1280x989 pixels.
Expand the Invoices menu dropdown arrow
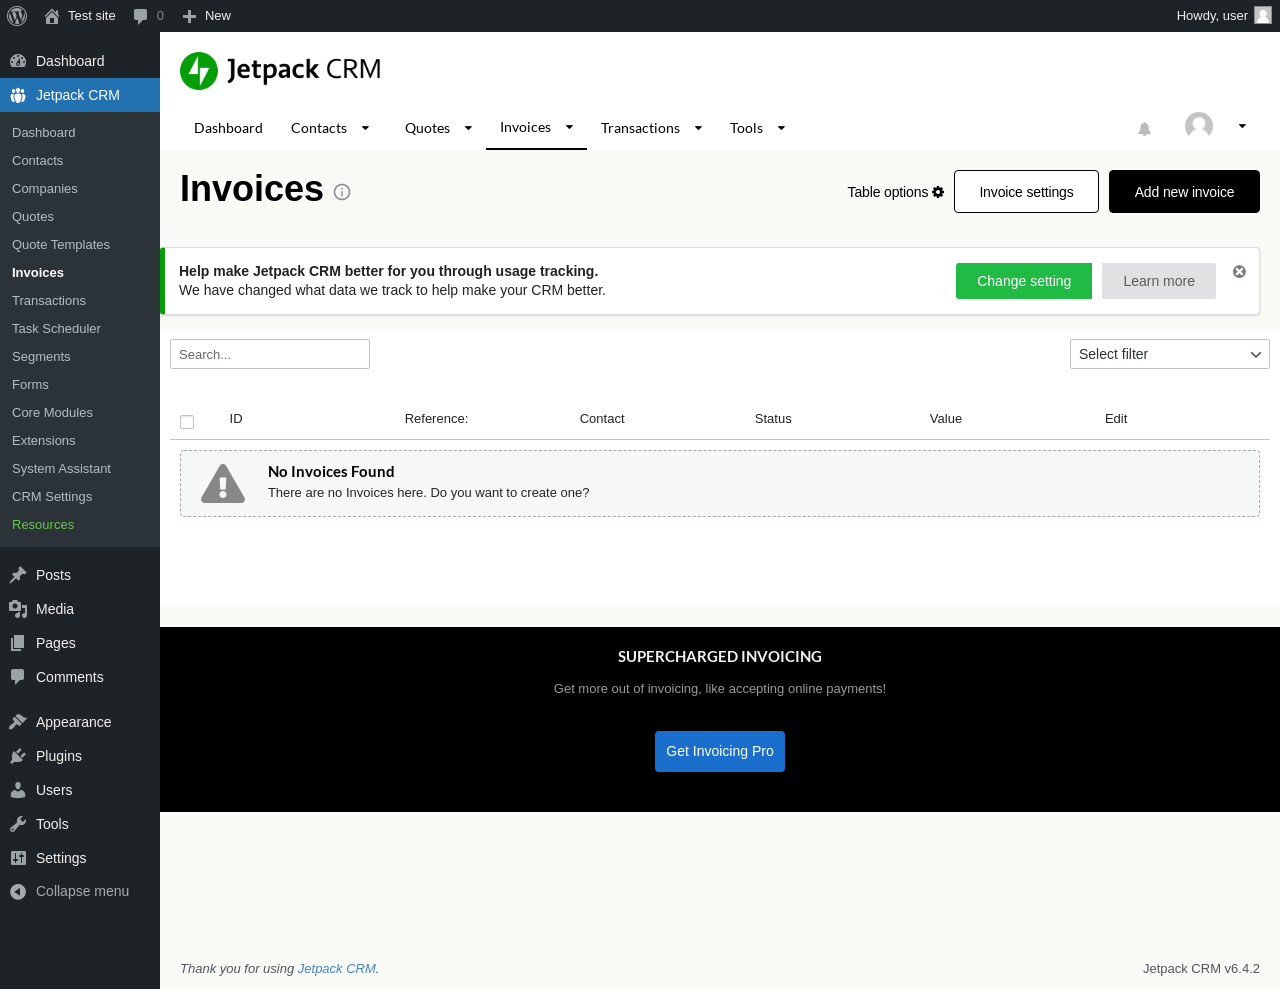(569, 127)
